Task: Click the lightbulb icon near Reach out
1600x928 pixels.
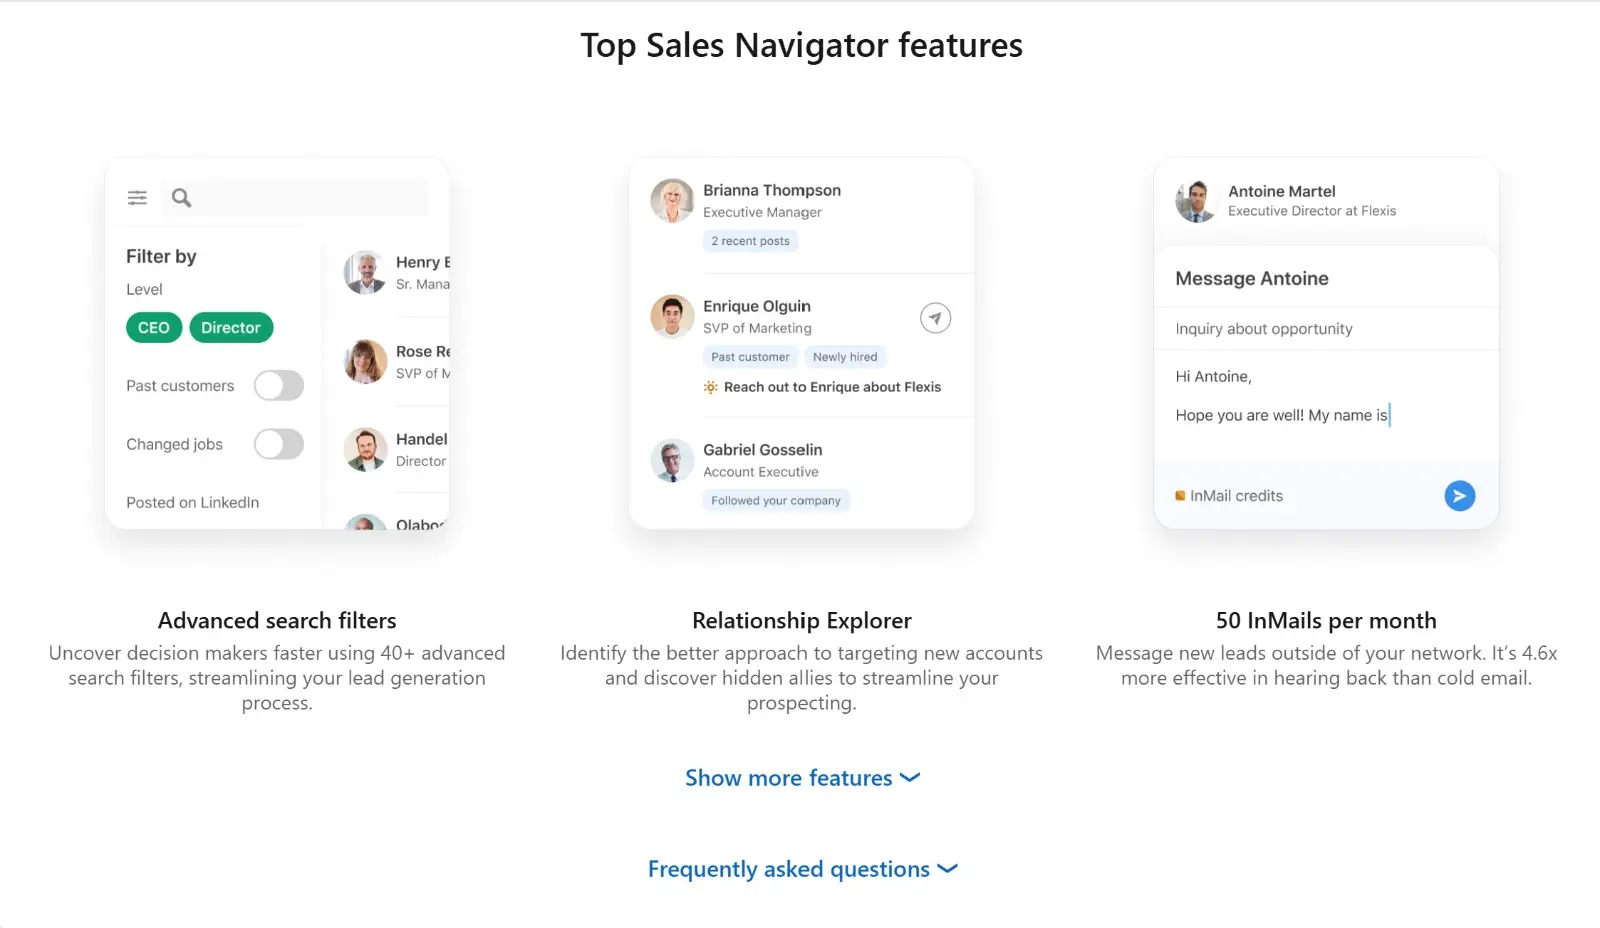Action: [710, 387]
